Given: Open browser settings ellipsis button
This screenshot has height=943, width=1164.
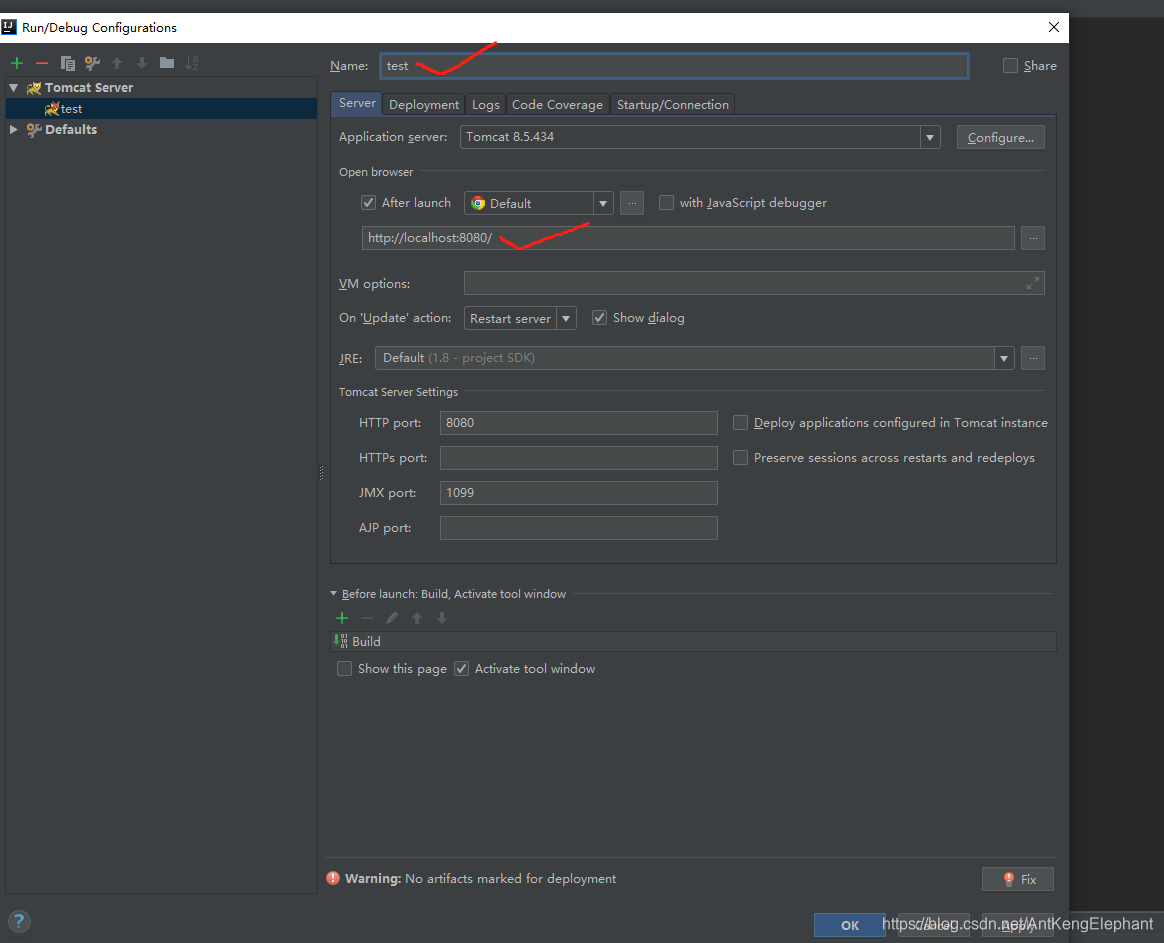Looking at the screenshot, I should point(632,203).
